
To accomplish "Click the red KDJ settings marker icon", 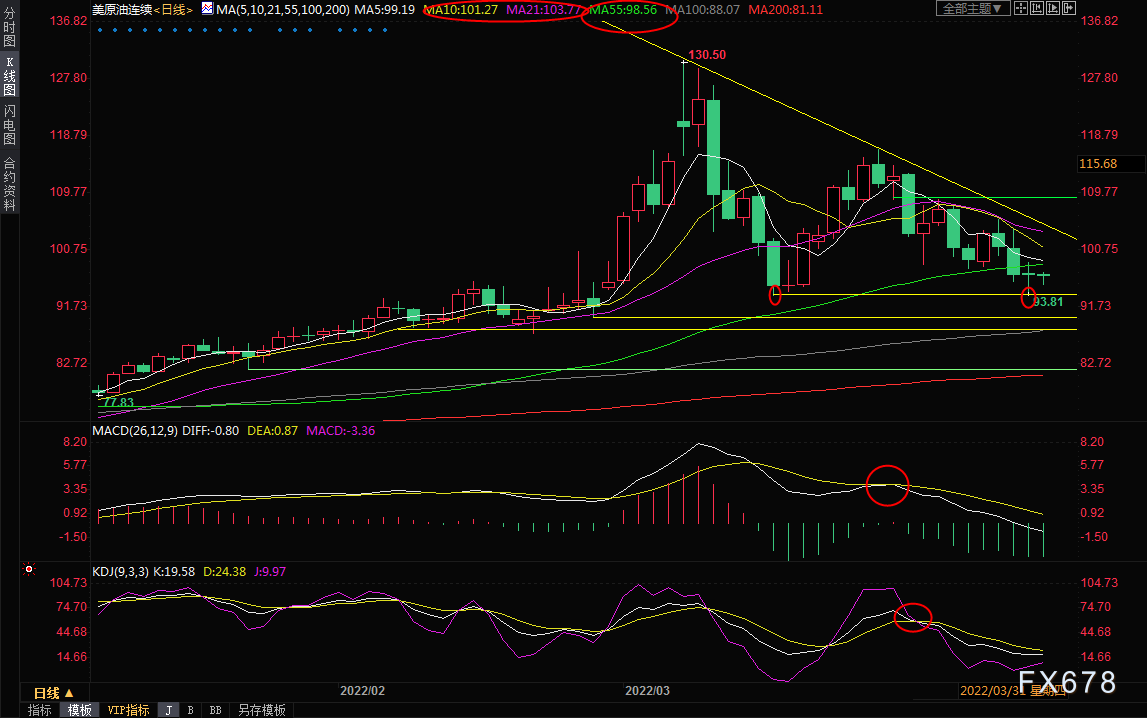I will (29, 569).
